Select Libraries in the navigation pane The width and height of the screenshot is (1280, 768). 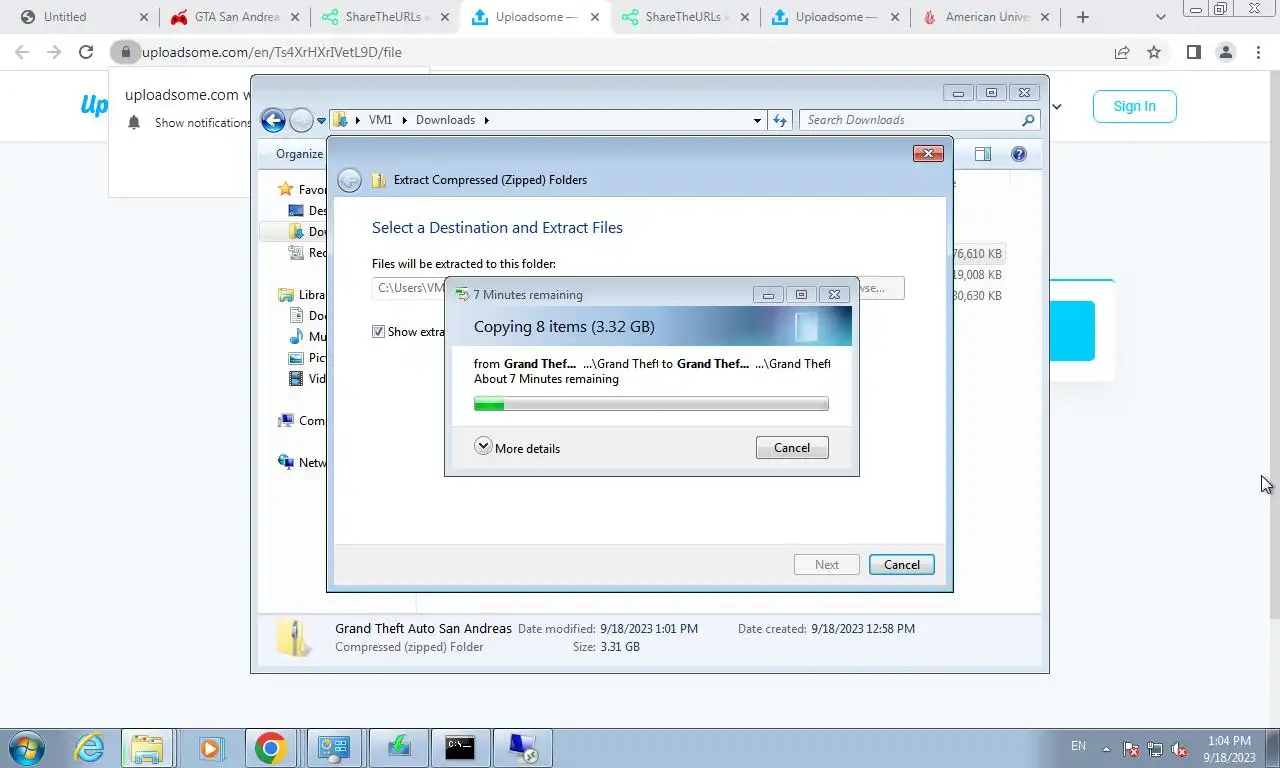303,295
